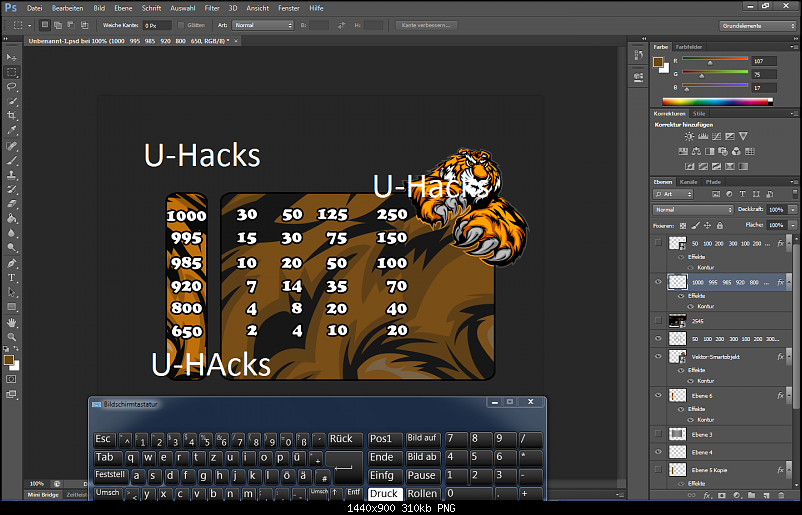Screen dimensions: 802x515
Task: Select the Path Selection tool
Action: tap(12, 293)
